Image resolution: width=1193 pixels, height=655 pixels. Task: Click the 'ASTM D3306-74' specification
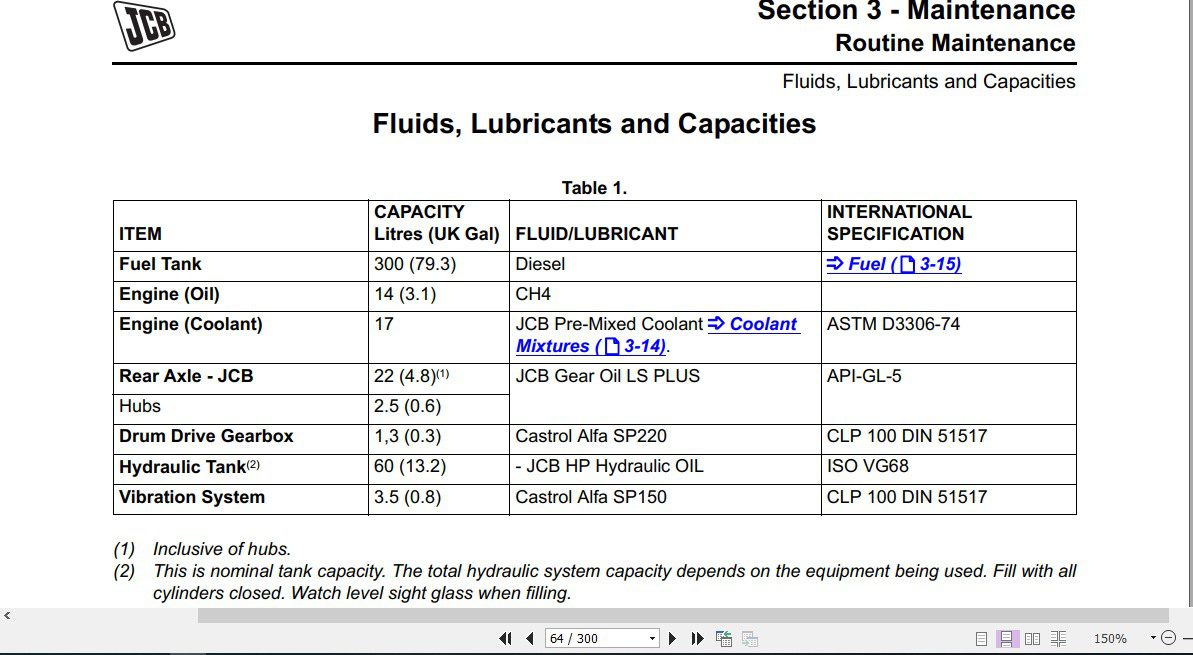pyautogui.click(x=893, y=325)
